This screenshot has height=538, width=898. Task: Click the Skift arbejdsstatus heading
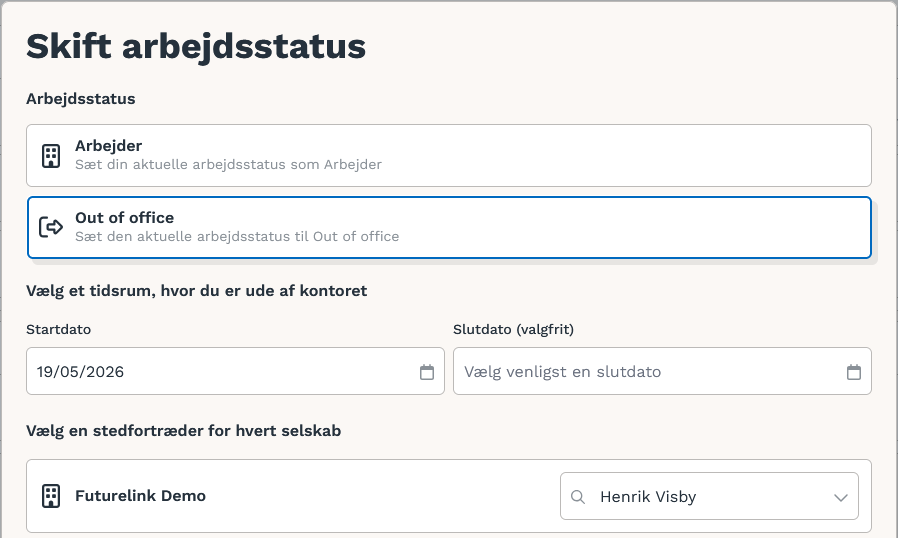[196, 46]
